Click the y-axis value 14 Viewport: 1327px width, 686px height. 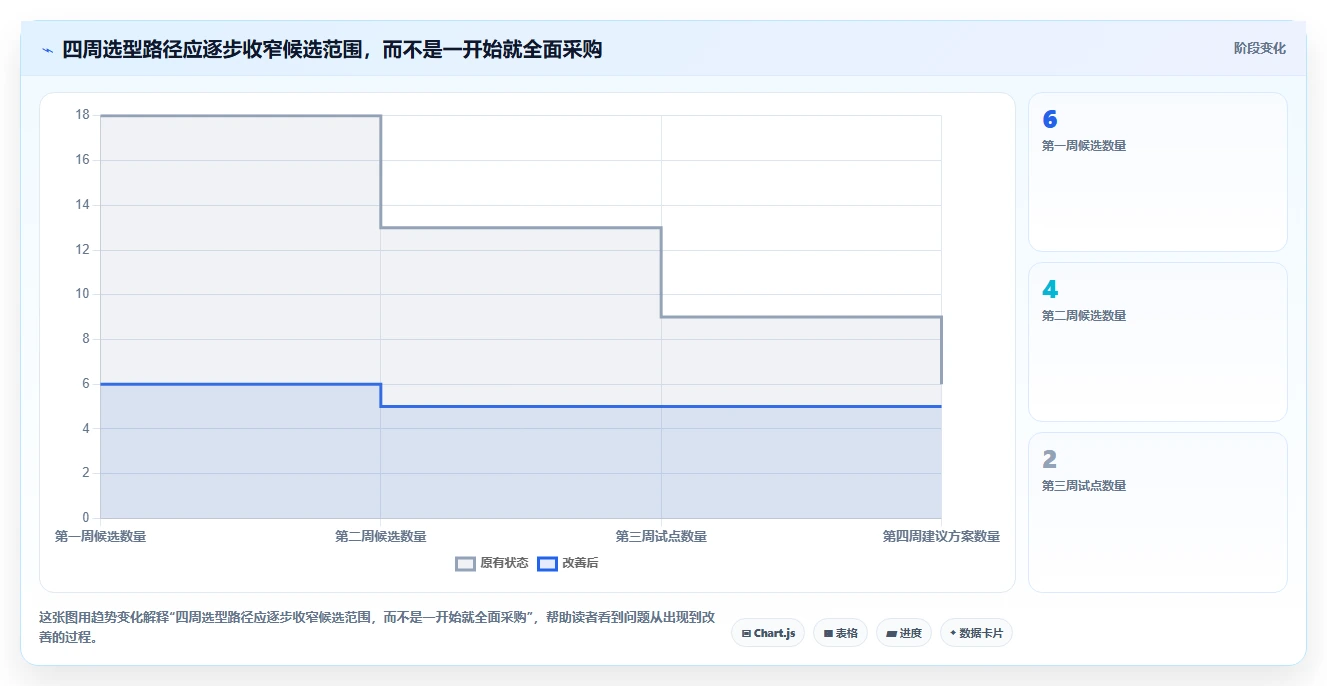(x=82, y=205)
